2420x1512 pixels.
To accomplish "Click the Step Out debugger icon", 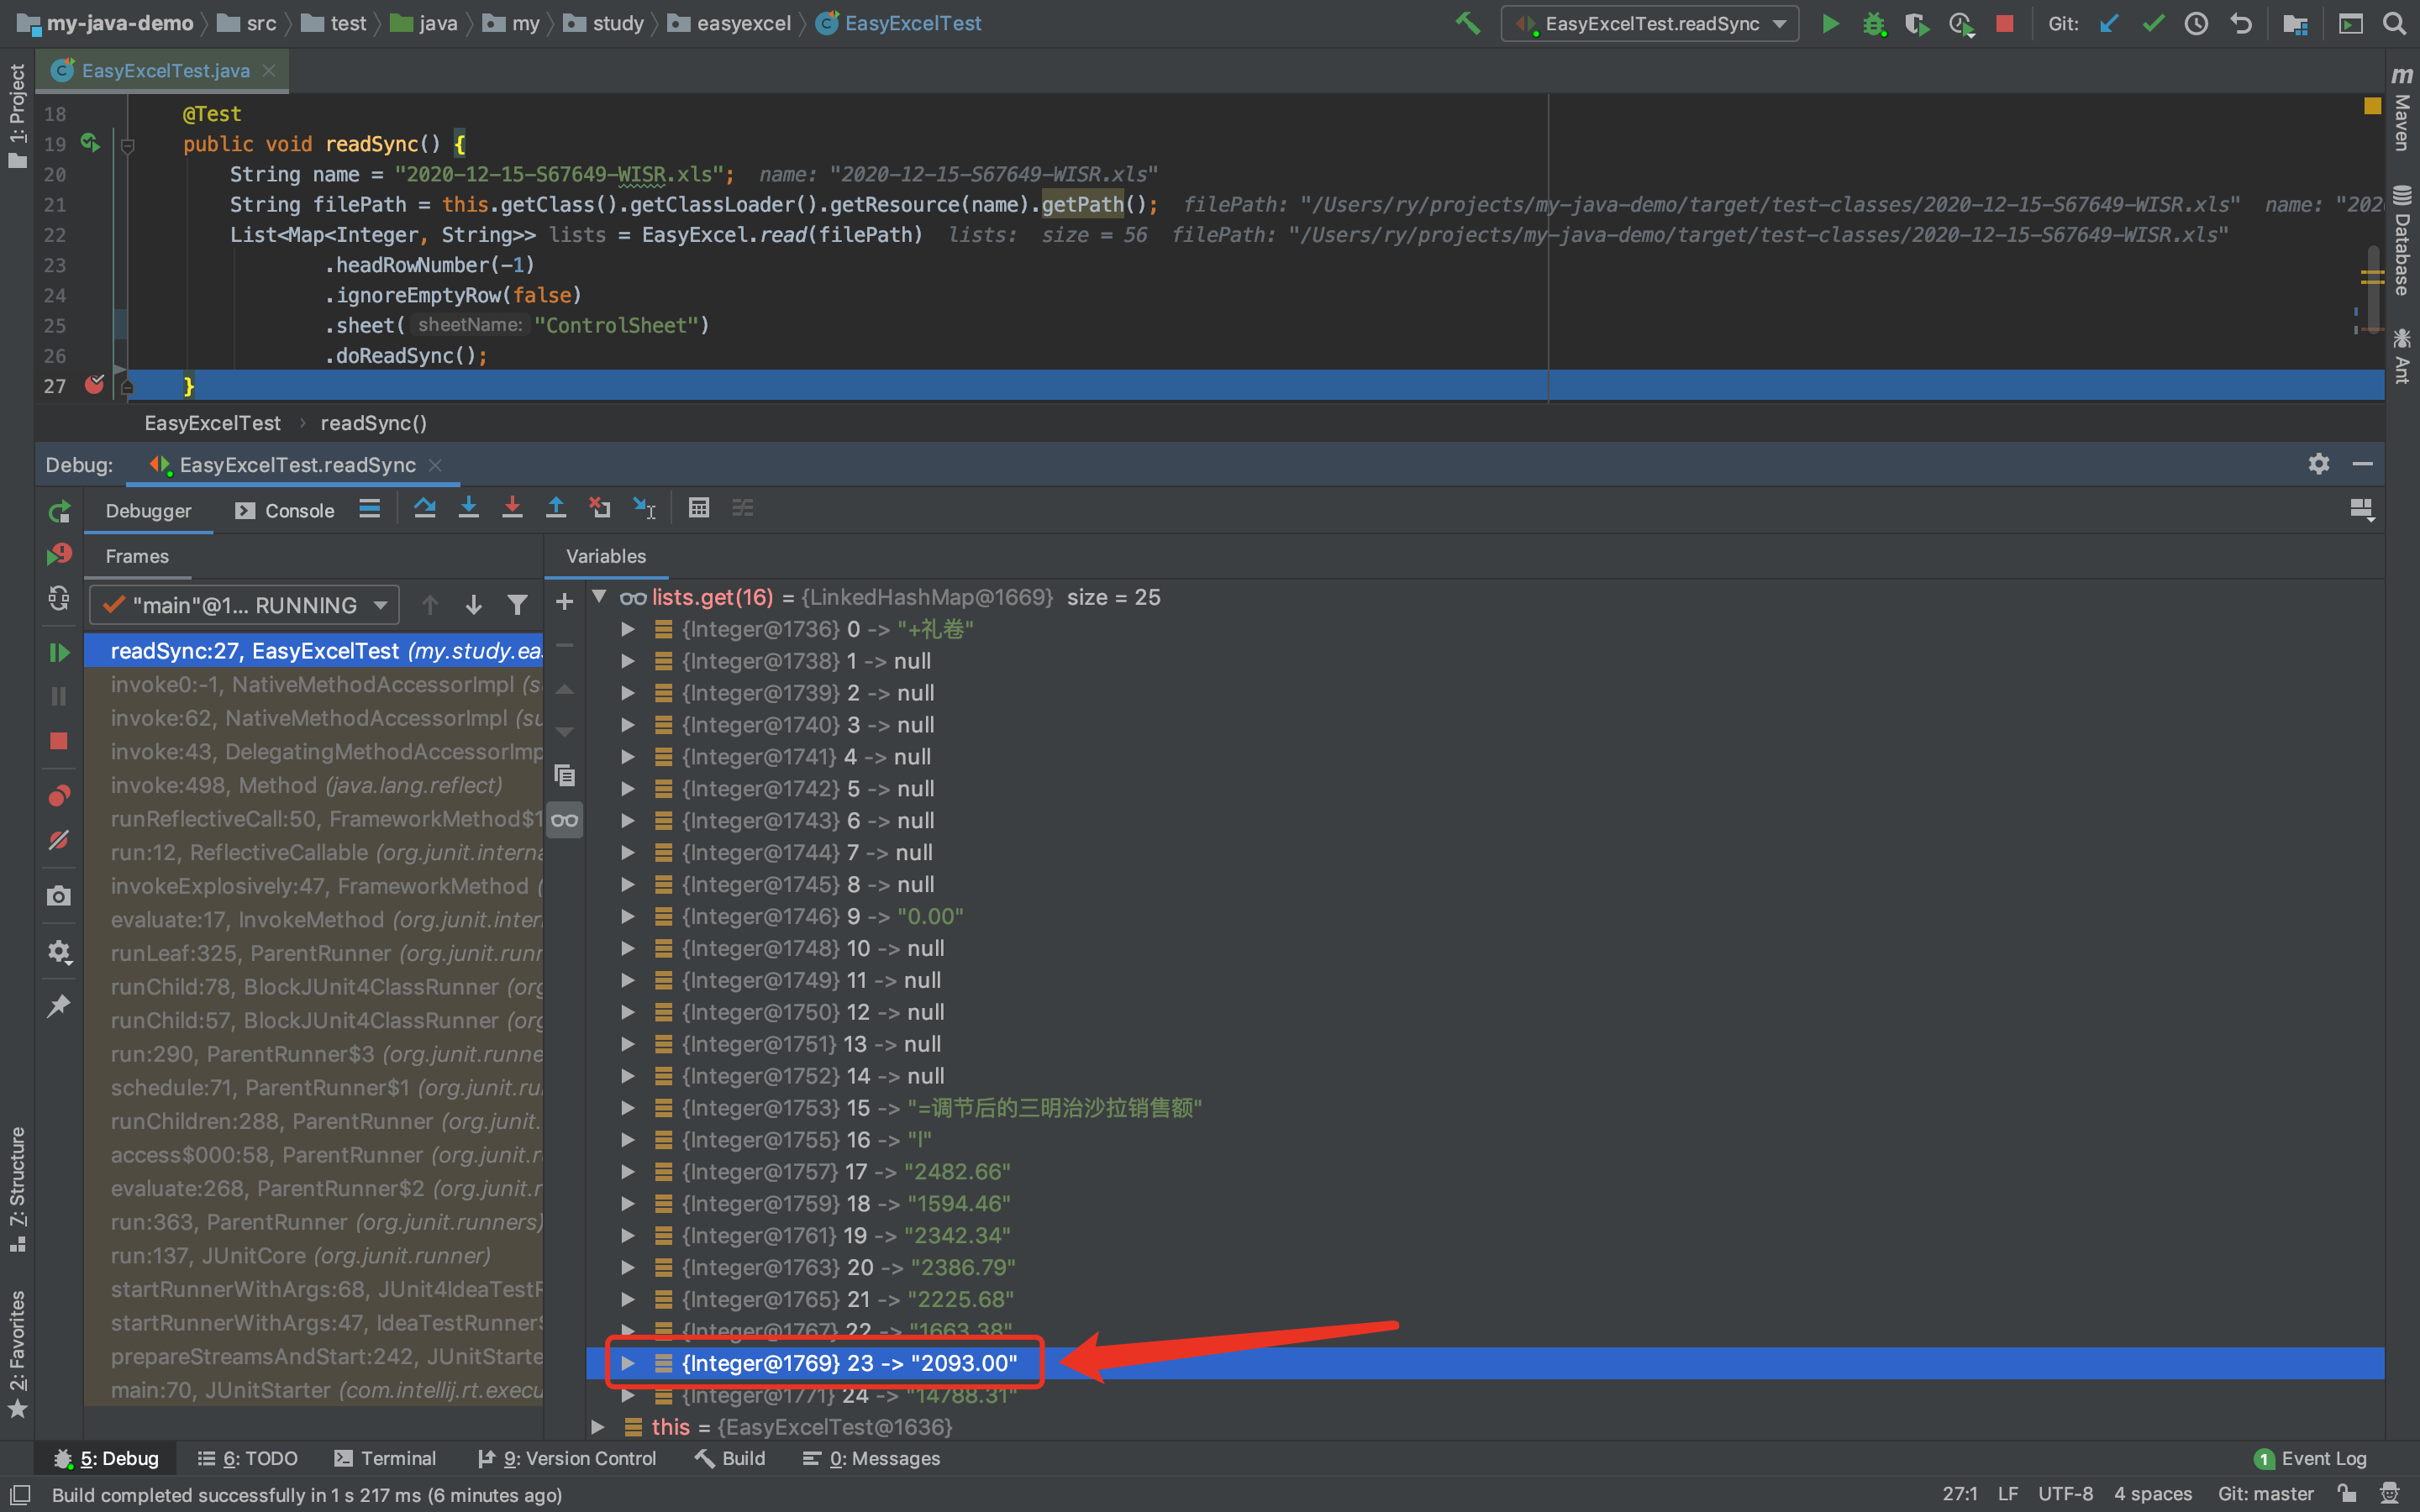I will coord(556,508).
